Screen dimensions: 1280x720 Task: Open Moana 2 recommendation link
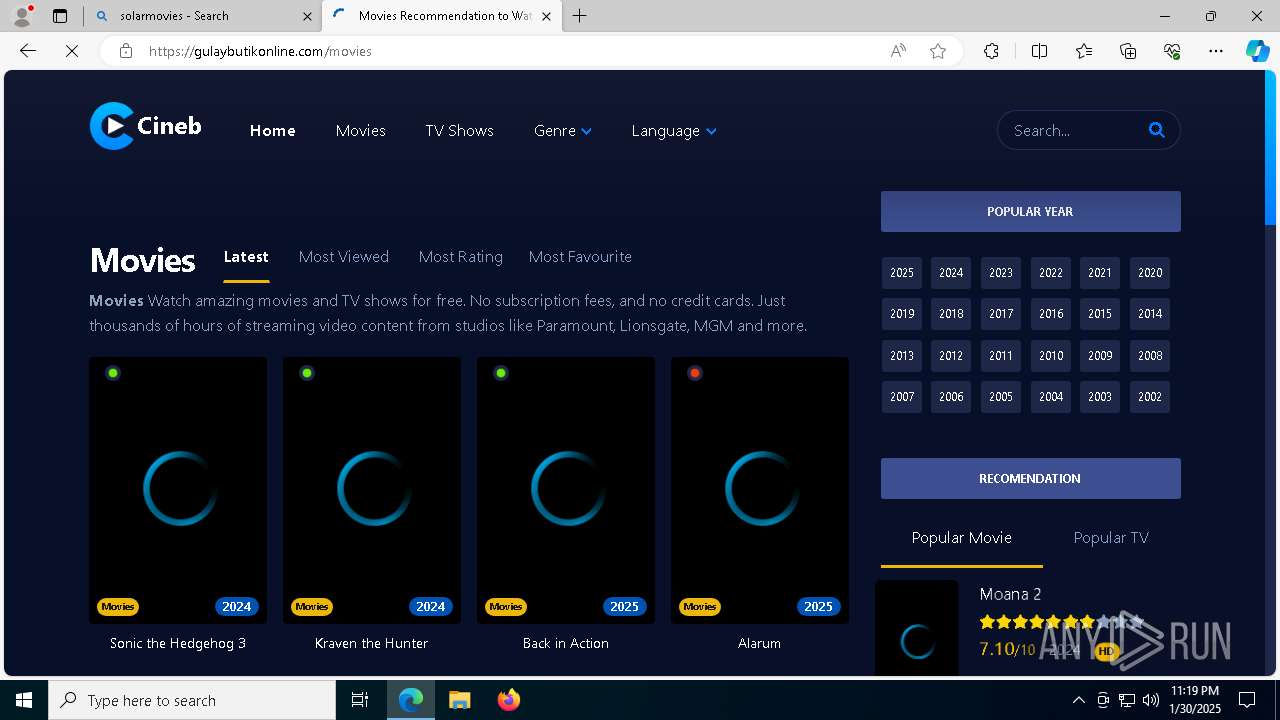[1010, 594]
